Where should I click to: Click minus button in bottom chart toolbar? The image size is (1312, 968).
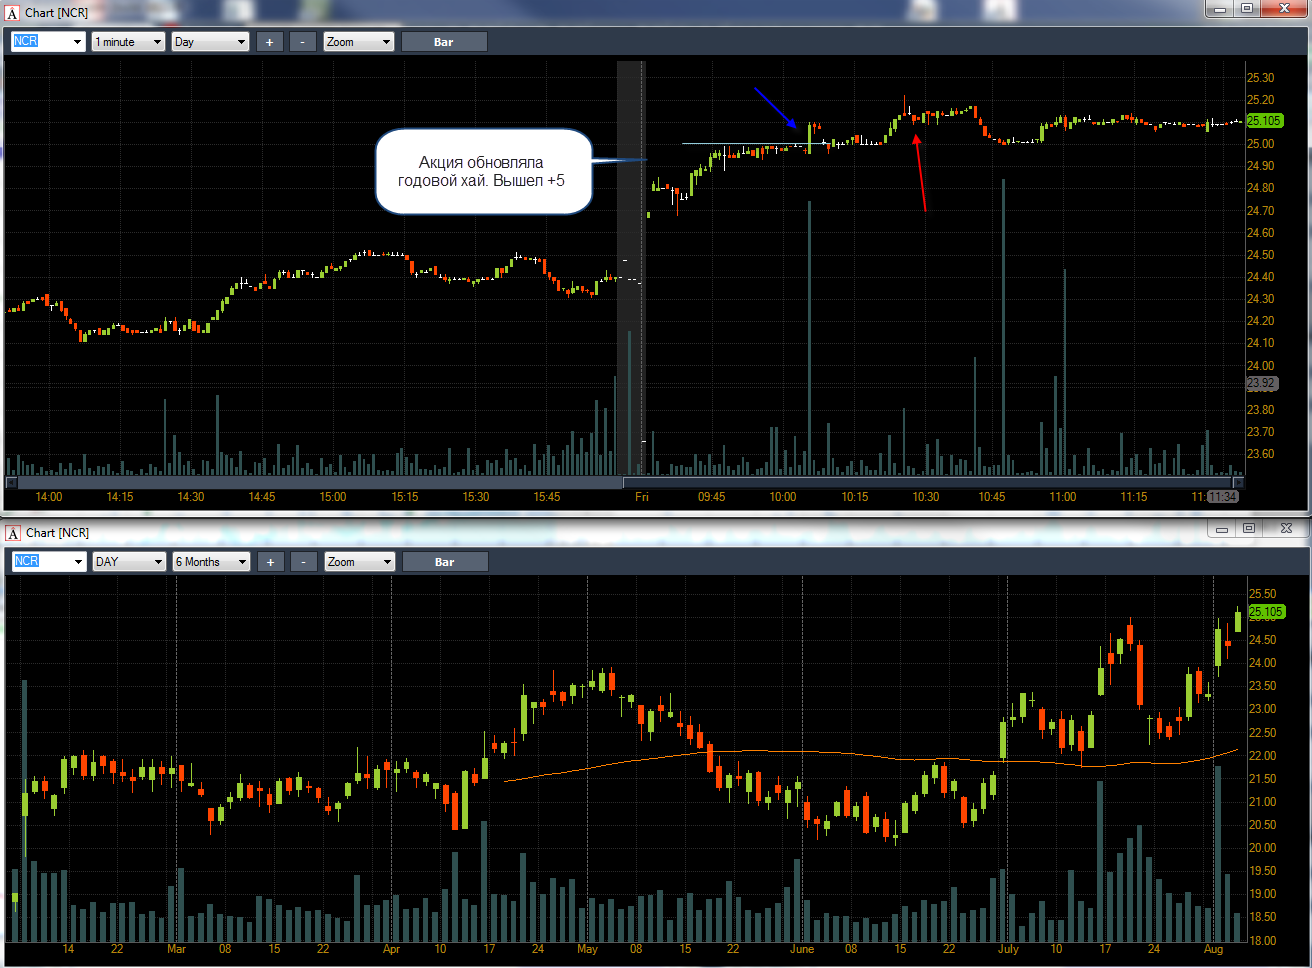pos(303,562)
